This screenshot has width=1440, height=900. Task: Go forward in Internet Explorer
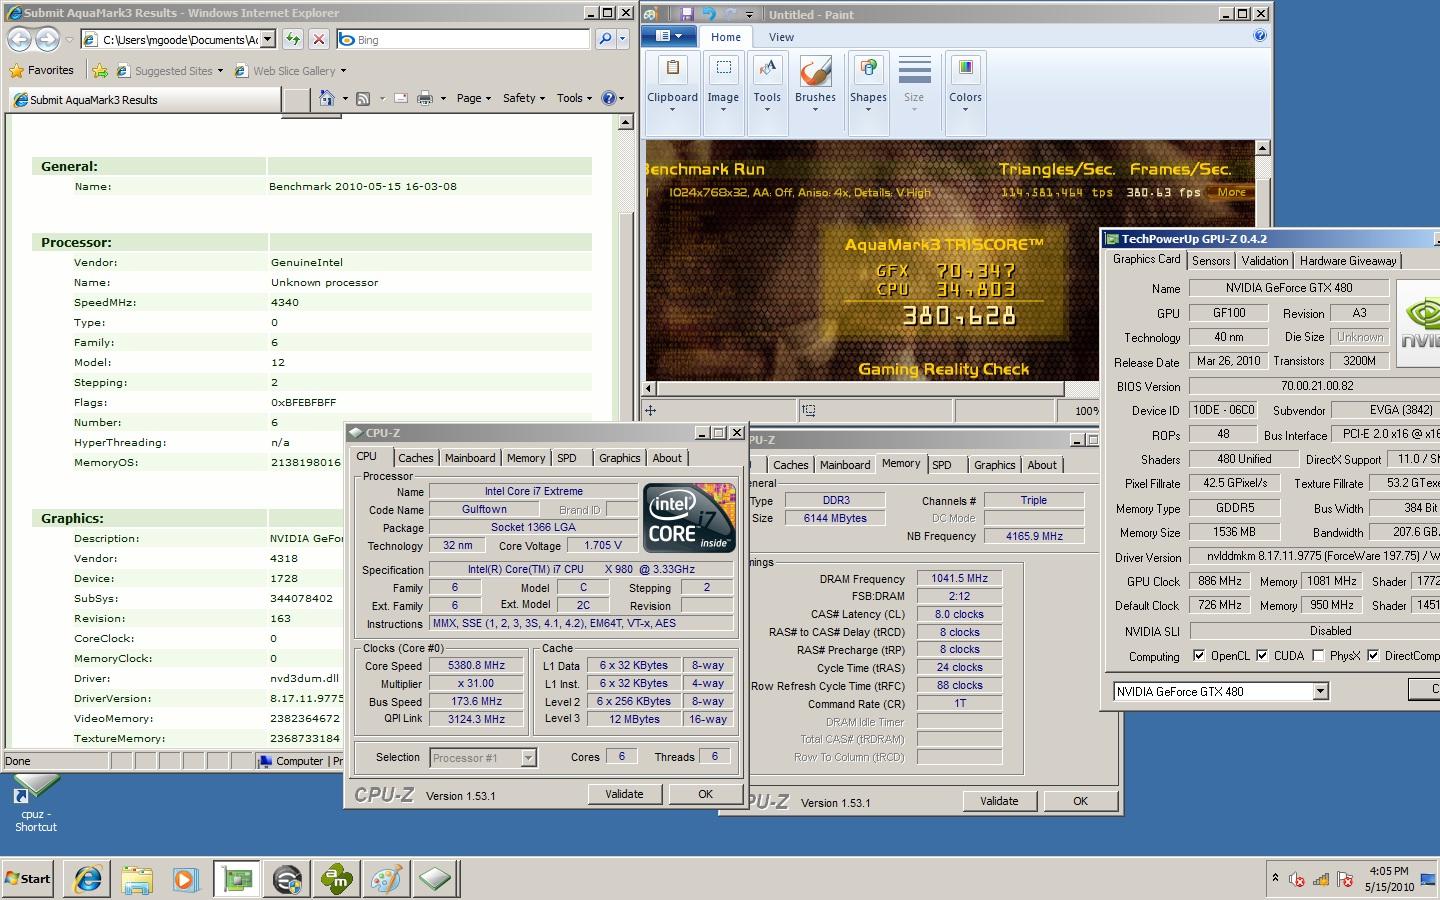[x=47, y=39]
